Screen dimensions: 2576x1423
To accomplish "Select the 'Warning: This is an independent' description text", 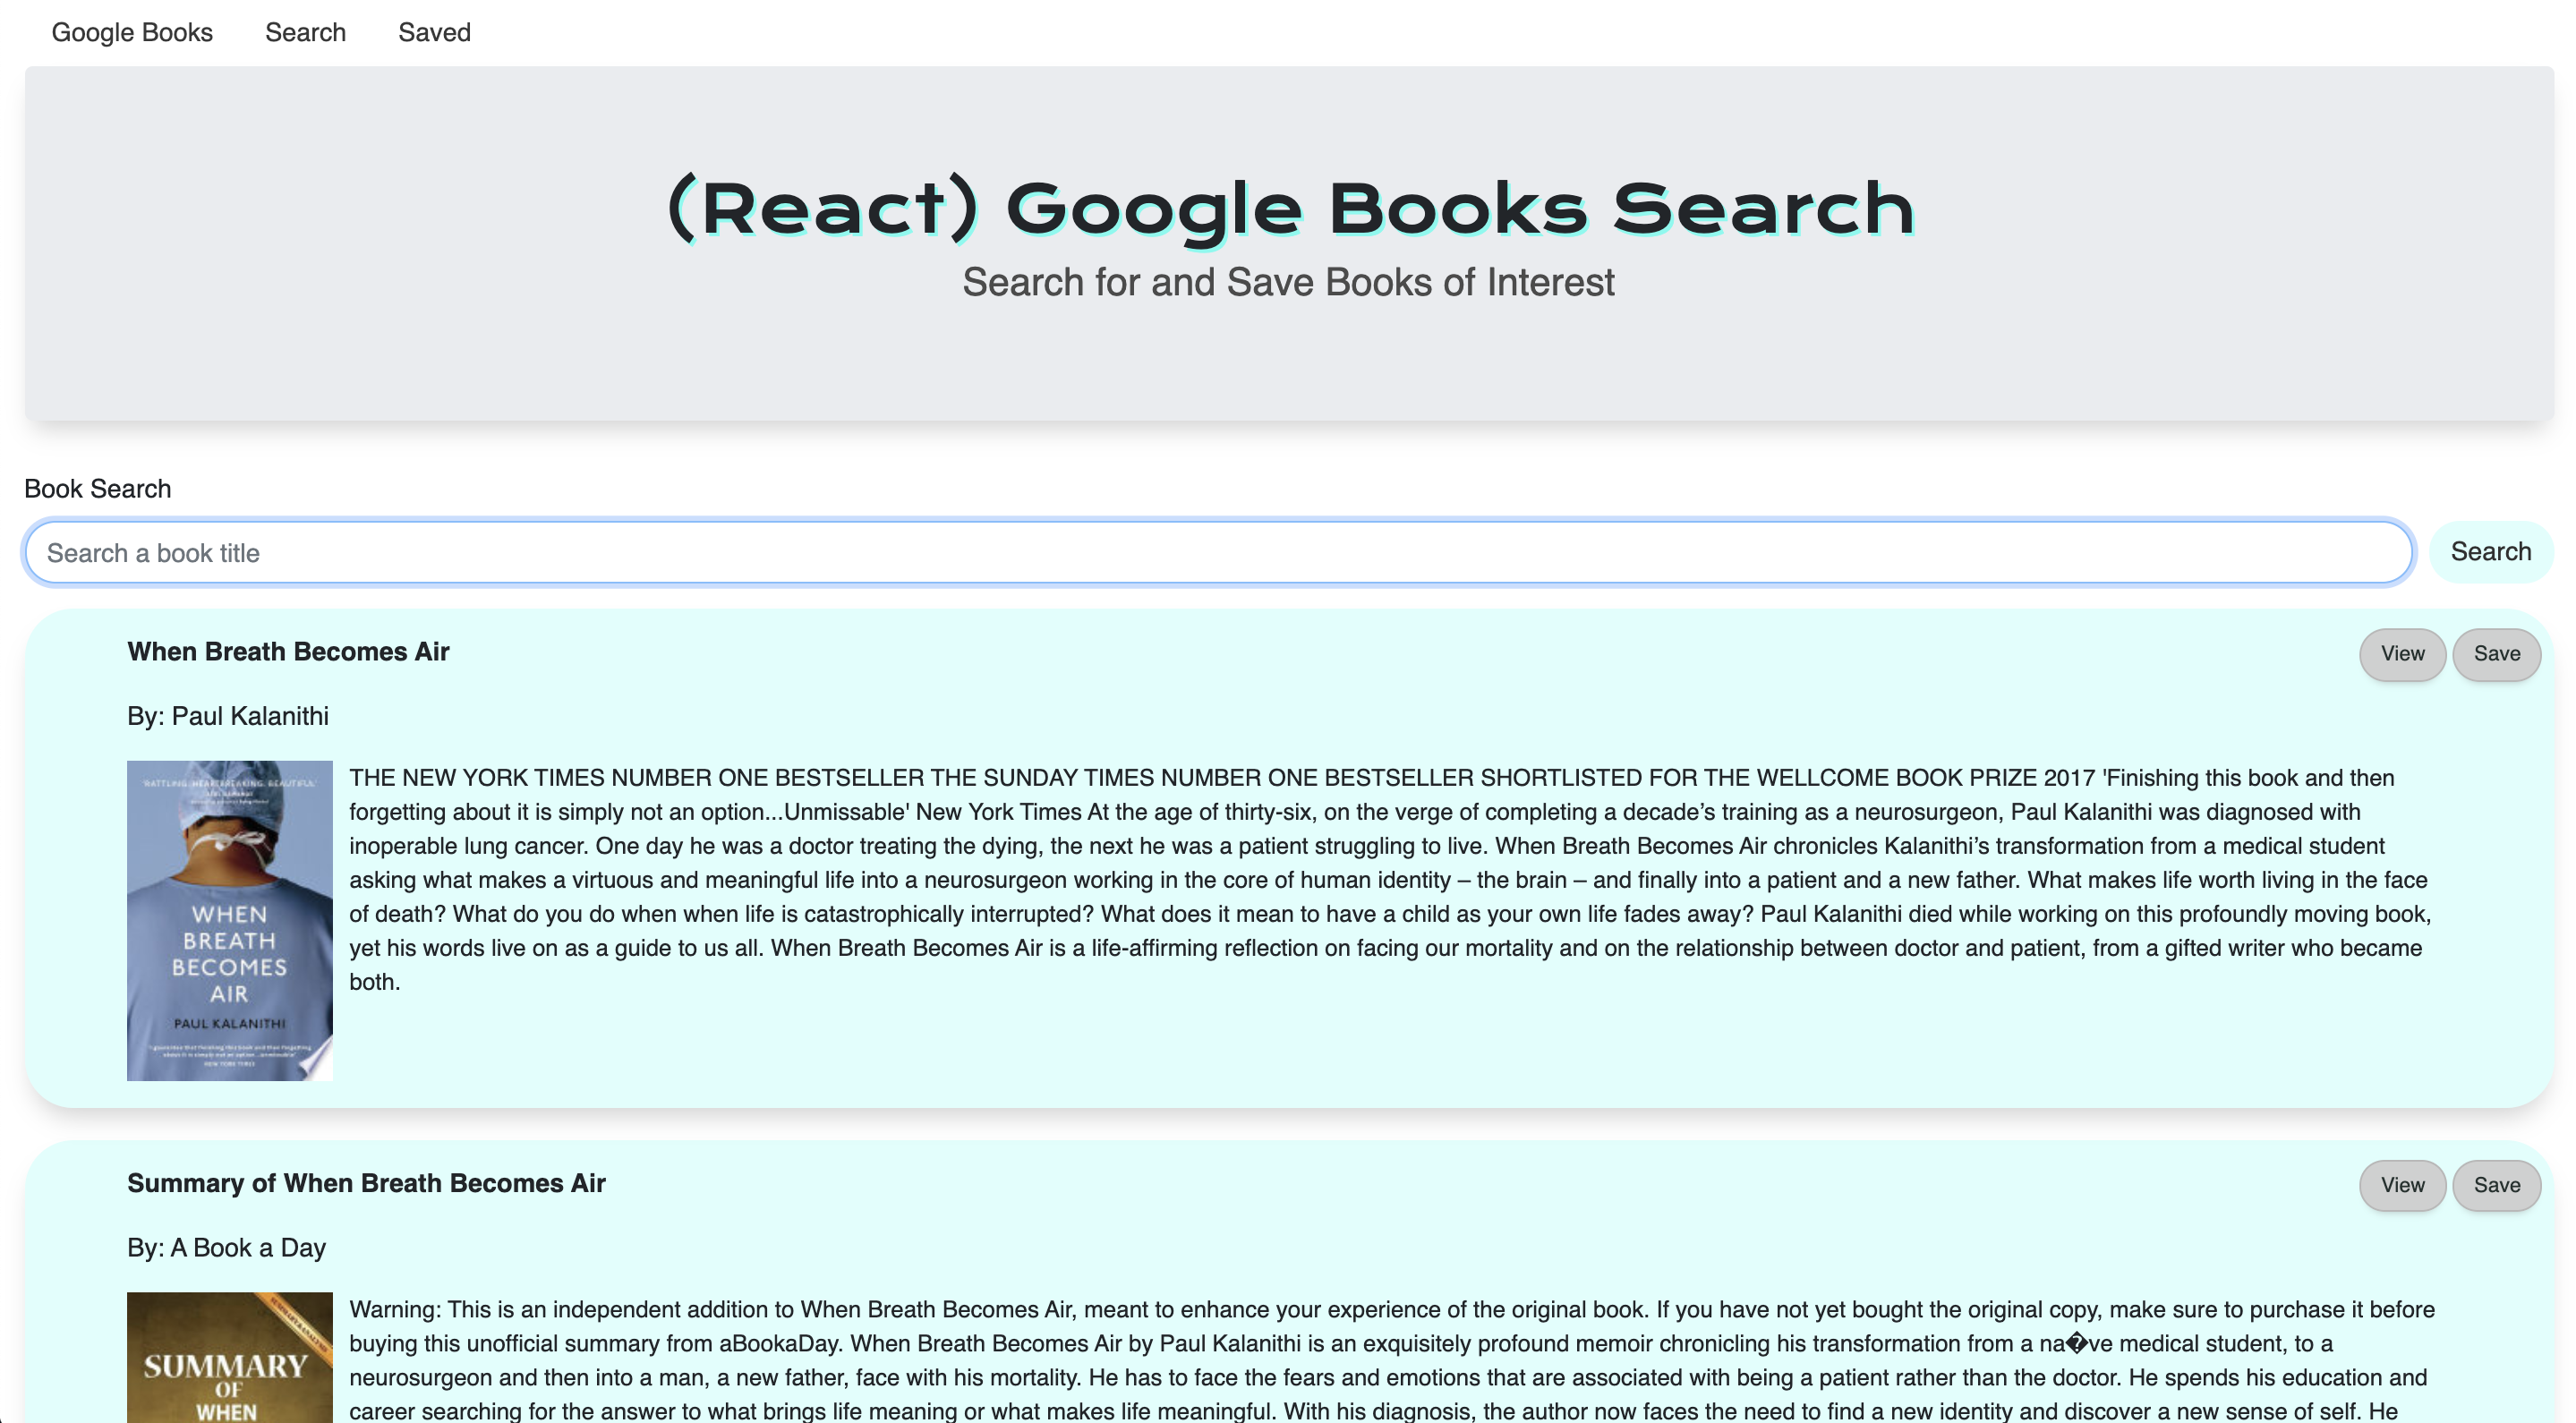I will coord(1391,1360).
